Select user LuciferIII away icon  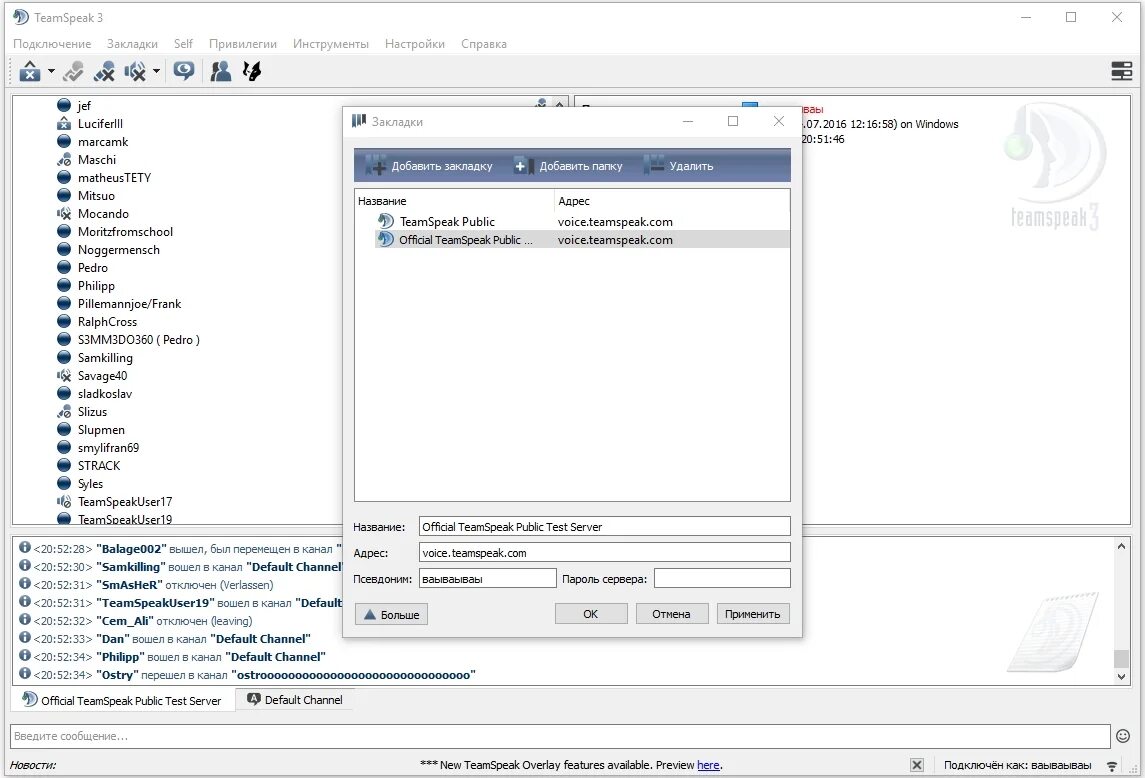click(x=64, y=123)
